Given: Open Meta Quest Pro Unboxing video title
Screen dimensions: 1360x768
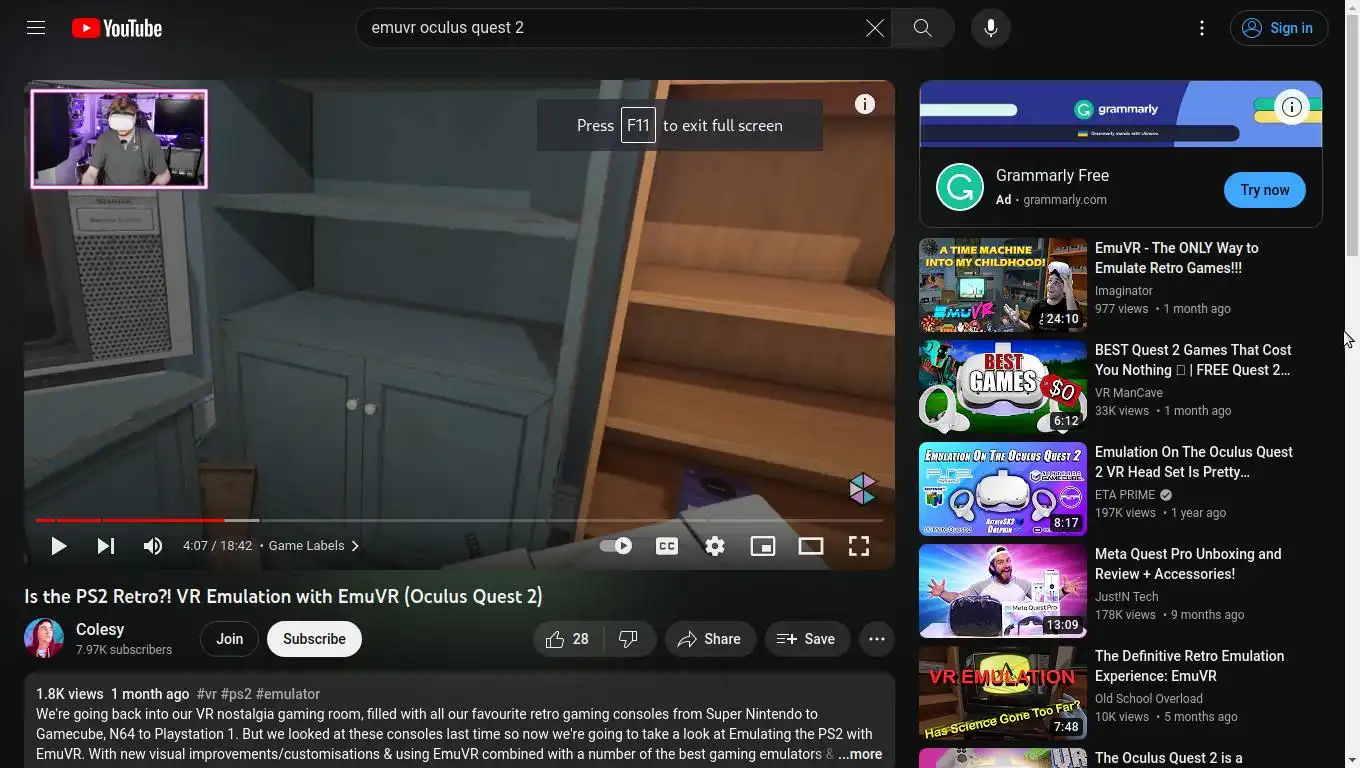Looking at the screenshot, I should pyautogui.click(x=1188, y=564).
